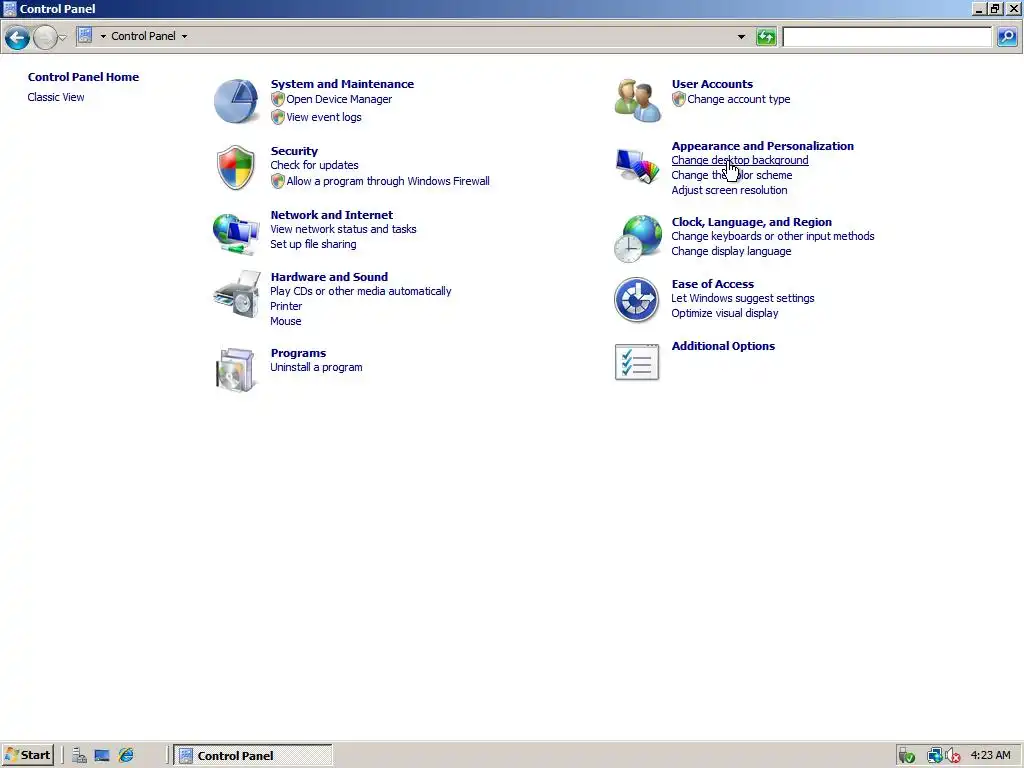The height and width of the screenshot is (768, 1024).
Task: Open Internet Explorer from quick launch
Action: 125,756
